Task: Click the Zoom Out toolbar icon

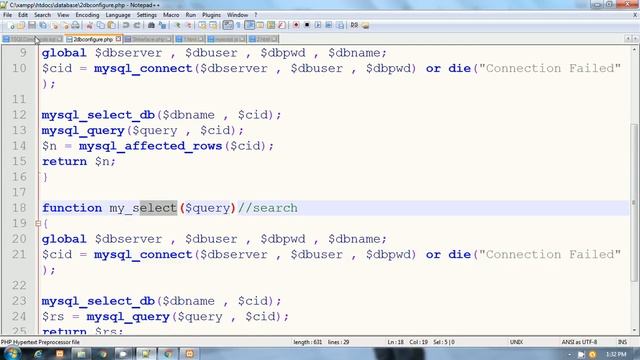Action: [188, 25]
